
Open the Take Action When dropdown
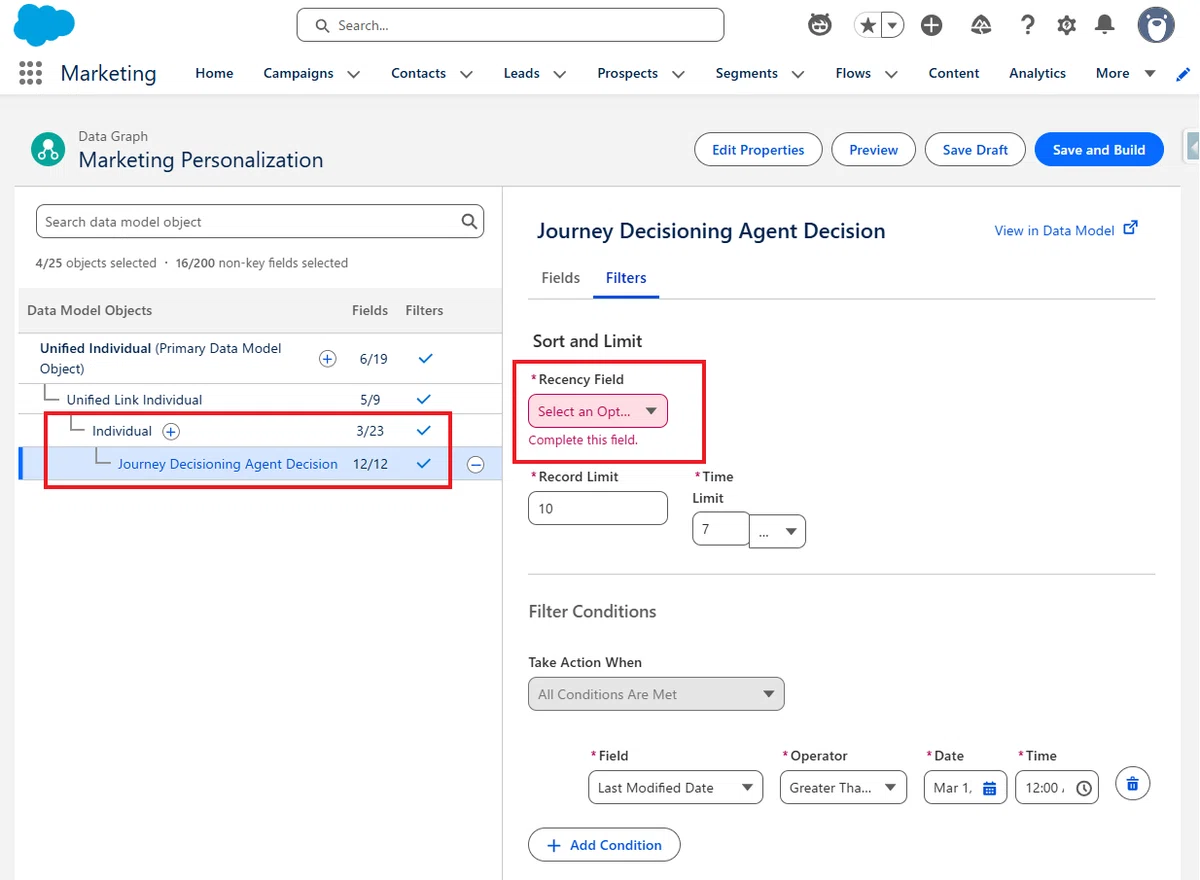(x=656, y=694)
